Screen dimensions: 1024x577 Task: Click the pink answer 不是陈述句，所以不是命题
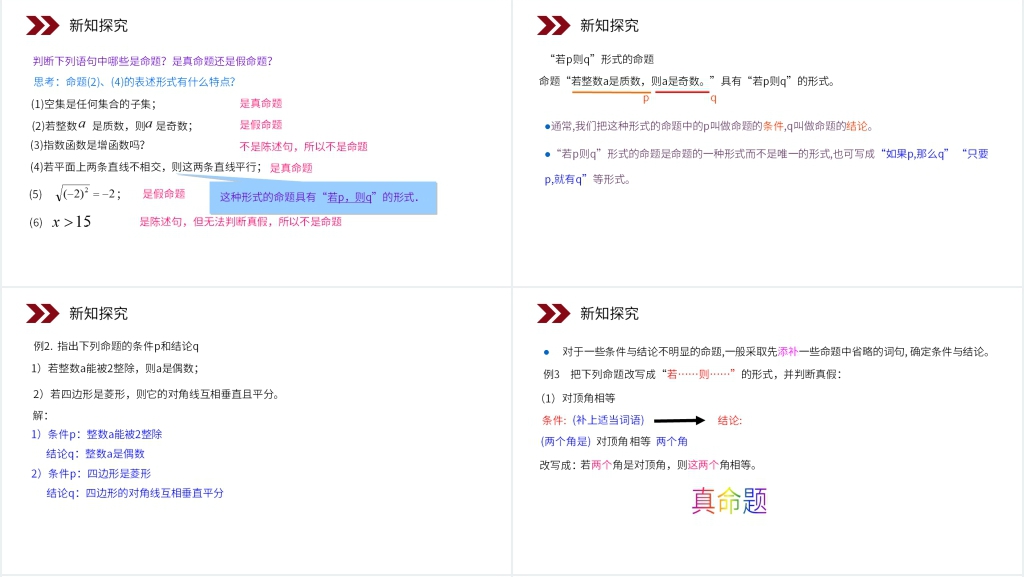(303, 146)
